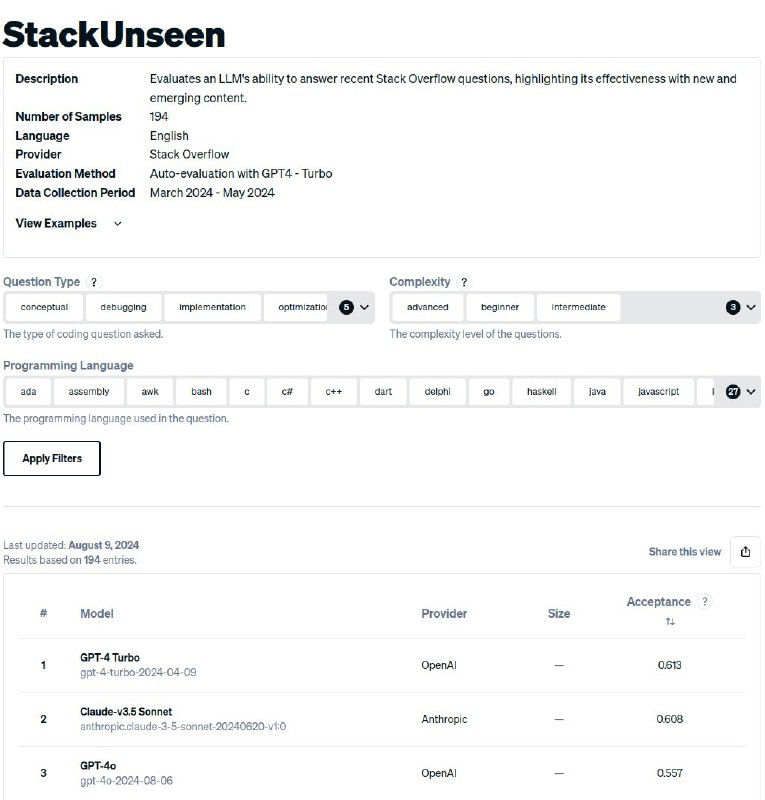Click the Apply Filters button
Viewport: 765px width, 800px height.
[x=52, y=458]
